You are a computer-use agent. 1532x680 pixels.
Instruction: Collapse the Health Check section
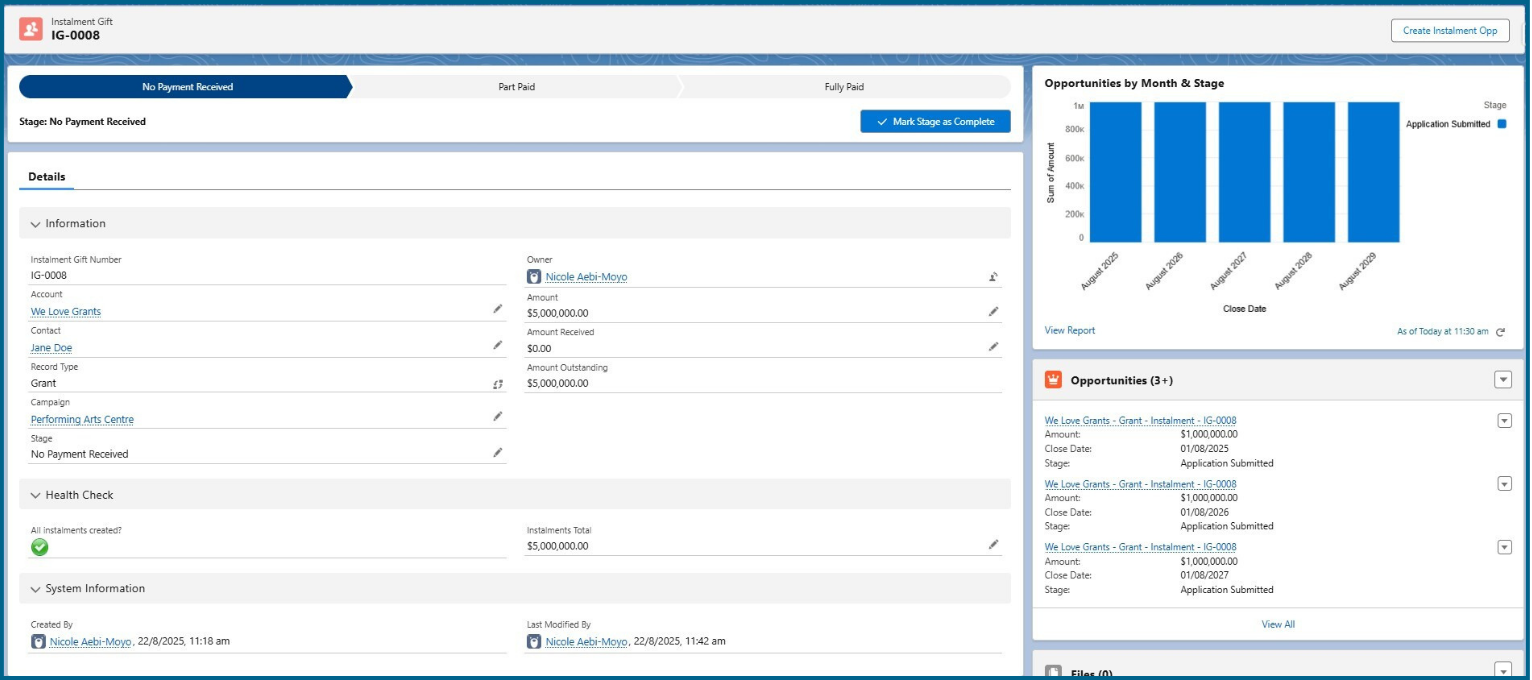[36, 495]
